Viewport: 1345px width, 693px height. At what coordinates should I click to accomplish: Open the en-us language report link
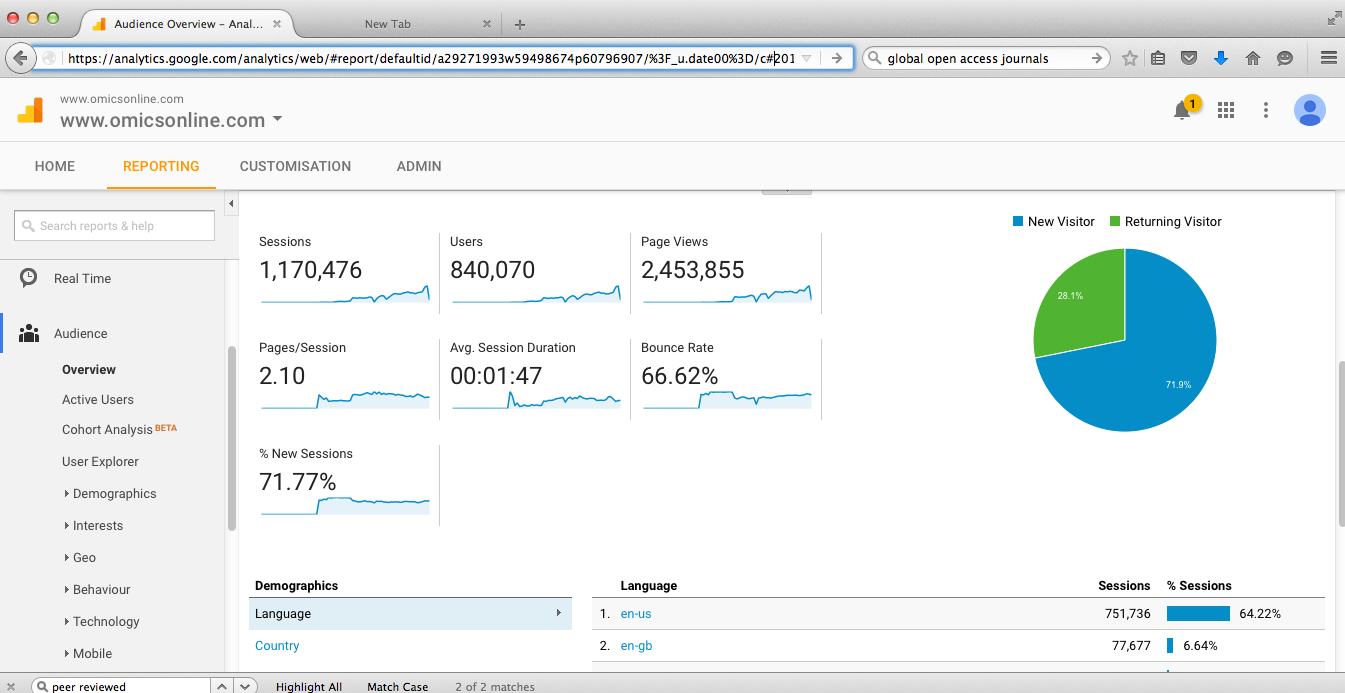pyautogui.click(x=636, y=613)
